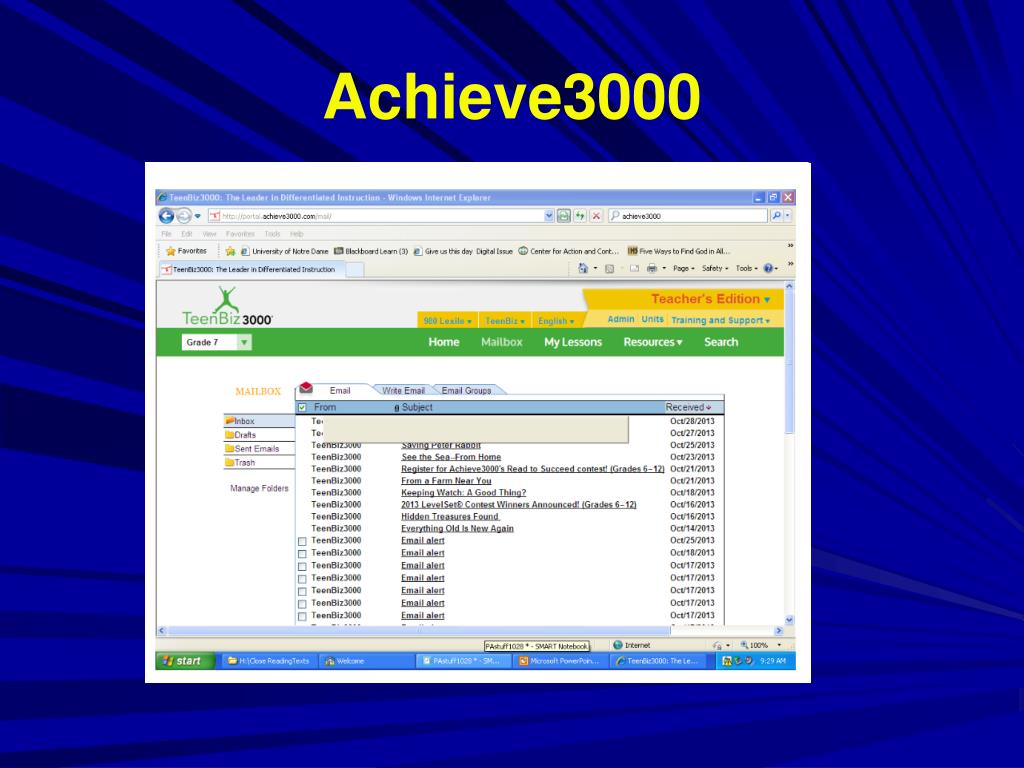Open the Grade 7 dropdown
The width and height of the screenshot is (1024, 768).
tap(216, 342)
